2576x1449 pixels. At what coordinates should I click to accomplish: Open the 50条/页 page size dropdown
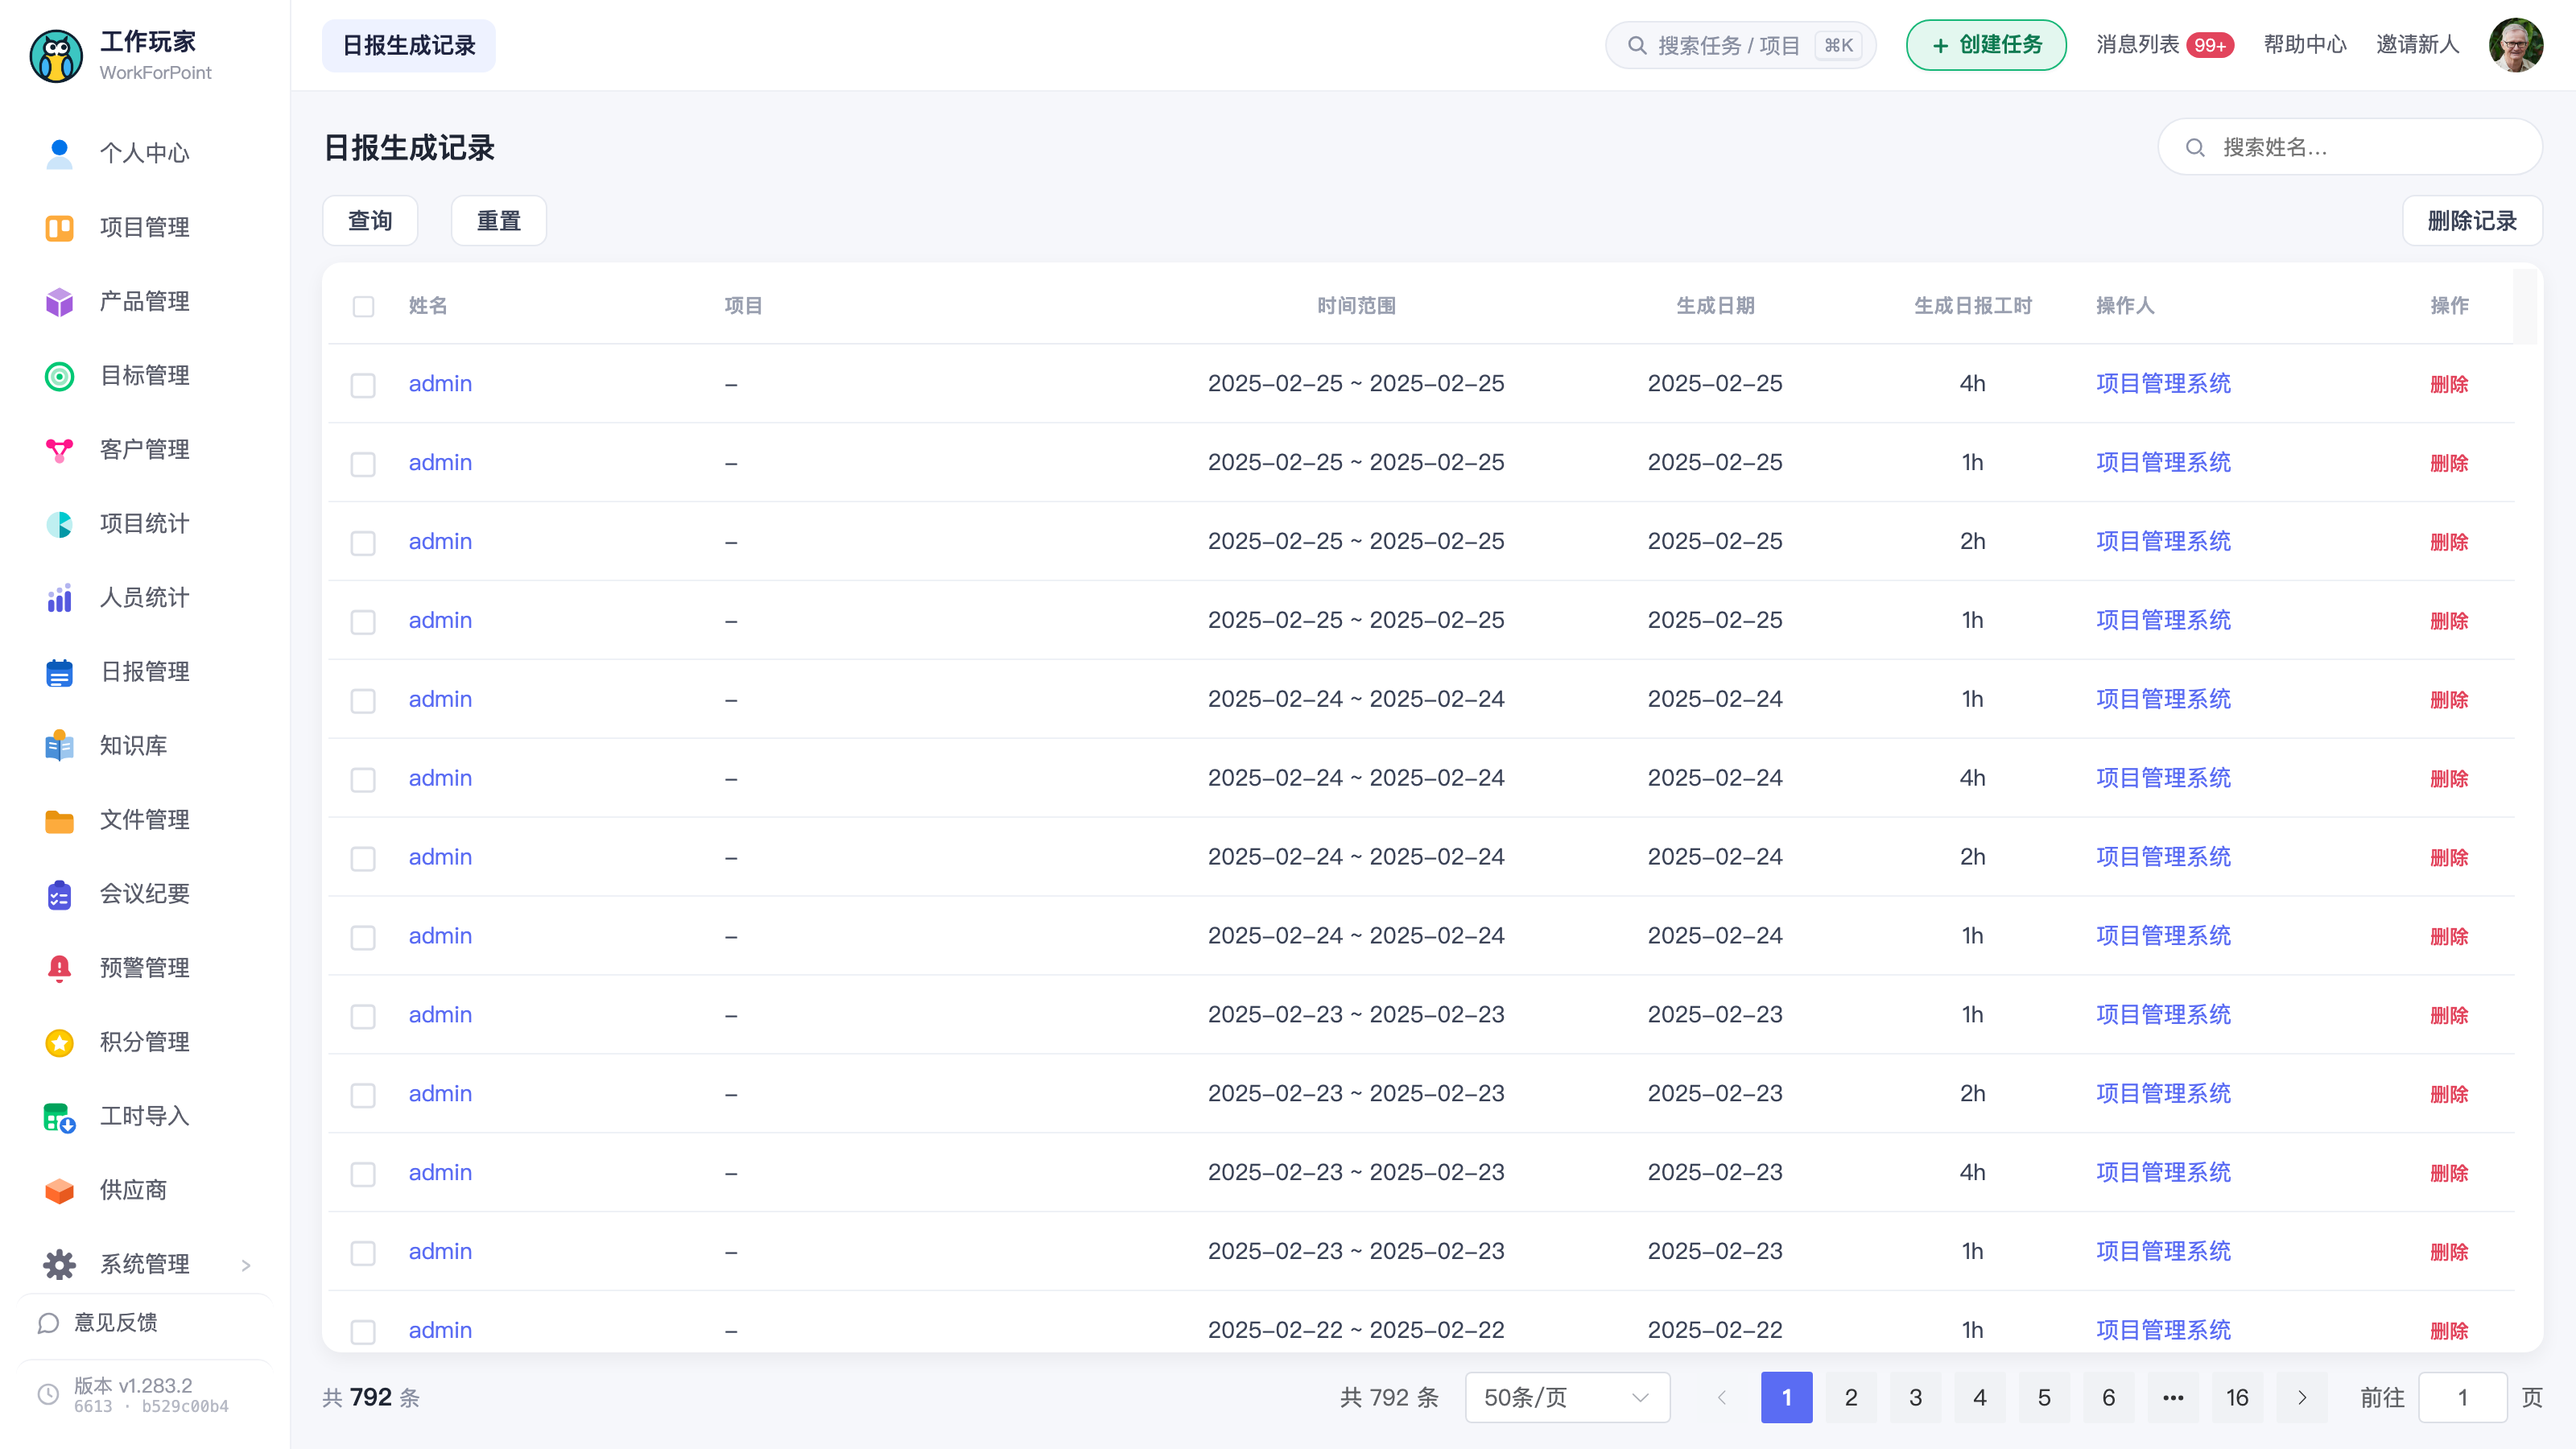pos(1567,1397)
